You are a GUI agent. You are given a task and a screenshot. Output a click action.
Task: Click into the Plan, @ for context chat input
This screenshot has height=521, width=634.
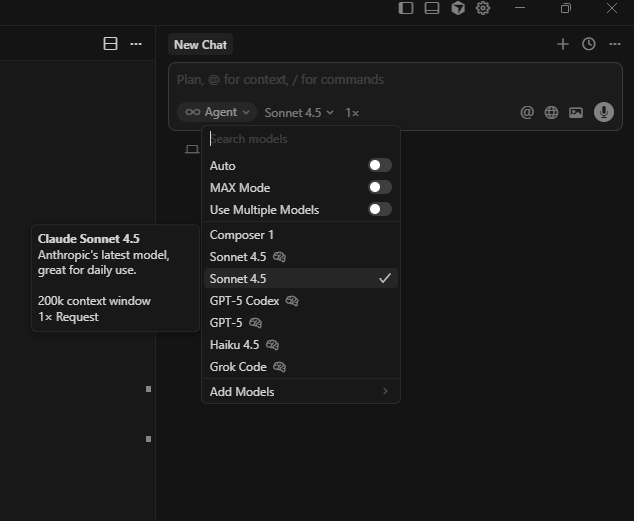pos(395,80)
